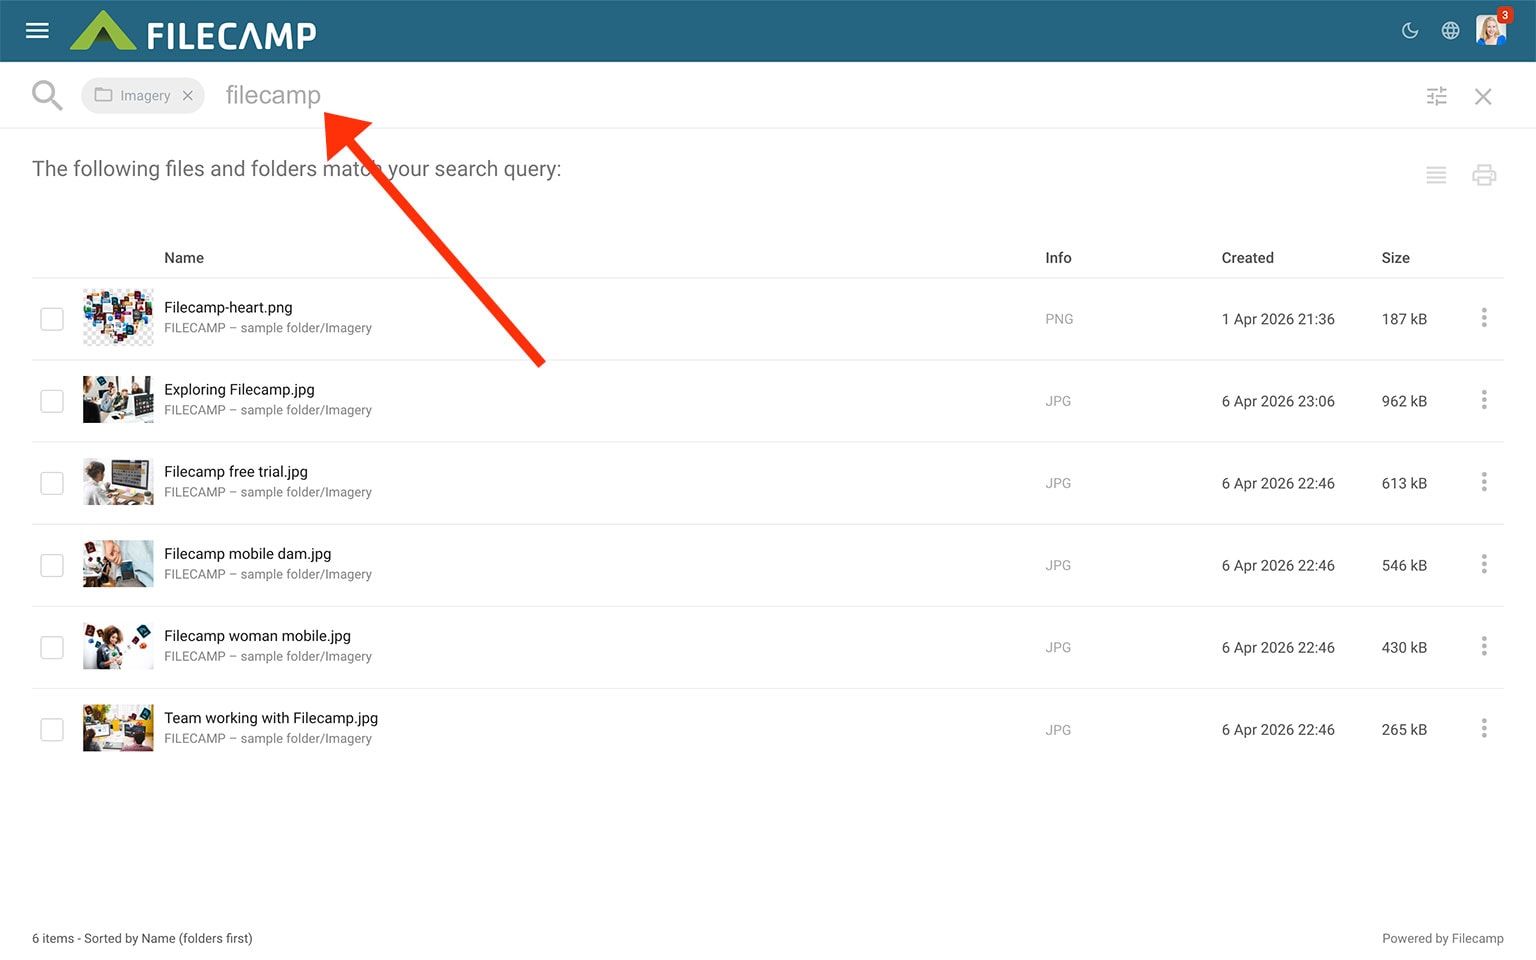Expand more actions for Filecamp mobile dam.jpg
This screenshot has height=960, width=1536.
point(1484,564)
